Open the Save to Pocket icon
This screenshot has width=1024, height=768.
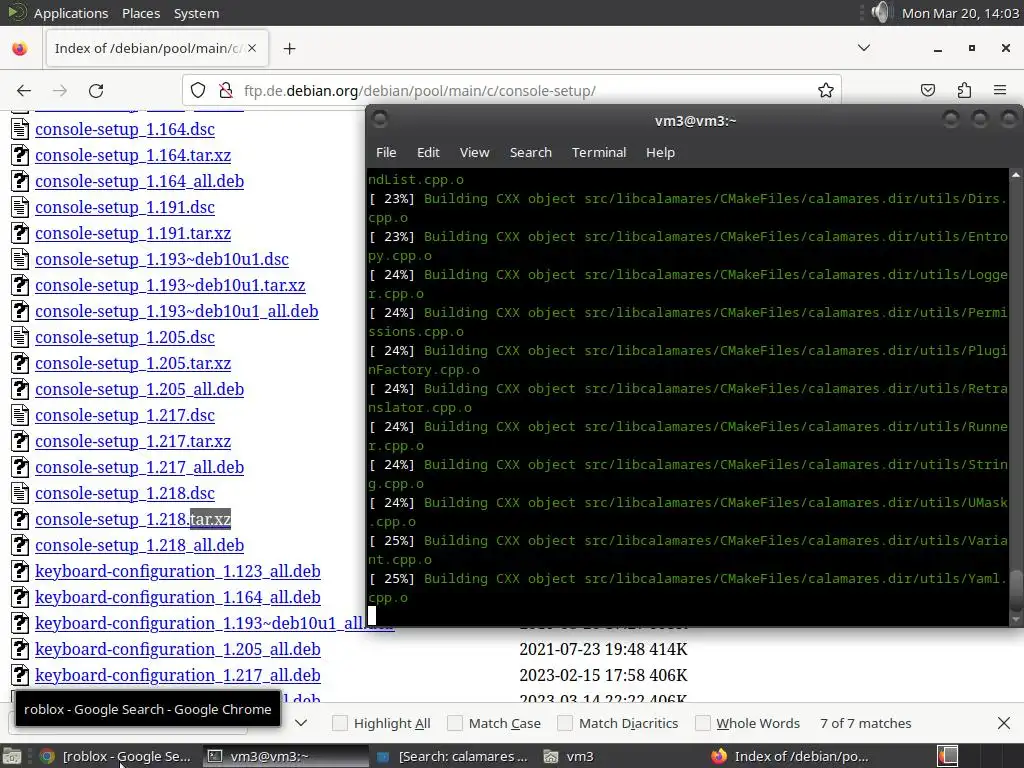928,91
